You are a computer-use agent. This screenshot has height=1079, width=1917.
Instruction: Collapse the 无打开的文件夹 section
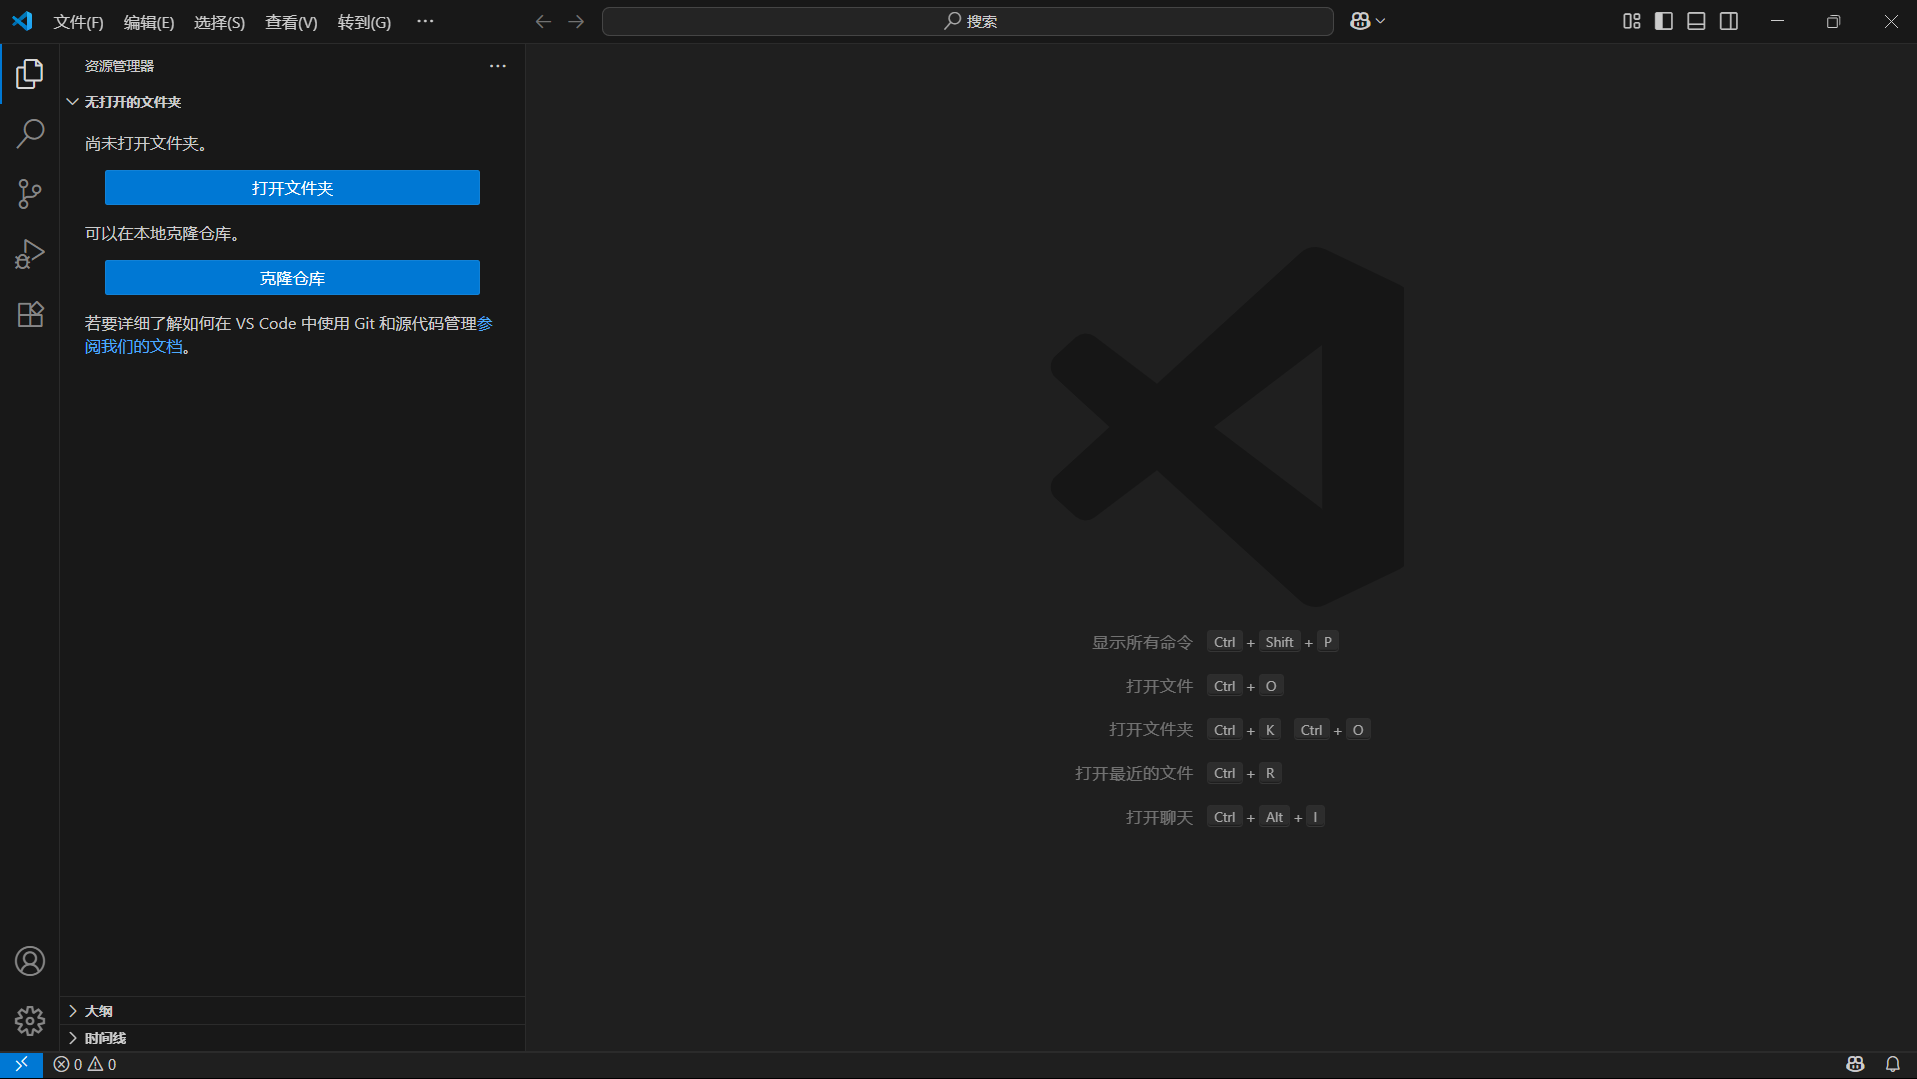pyautogui.click(x=292, y=102)
